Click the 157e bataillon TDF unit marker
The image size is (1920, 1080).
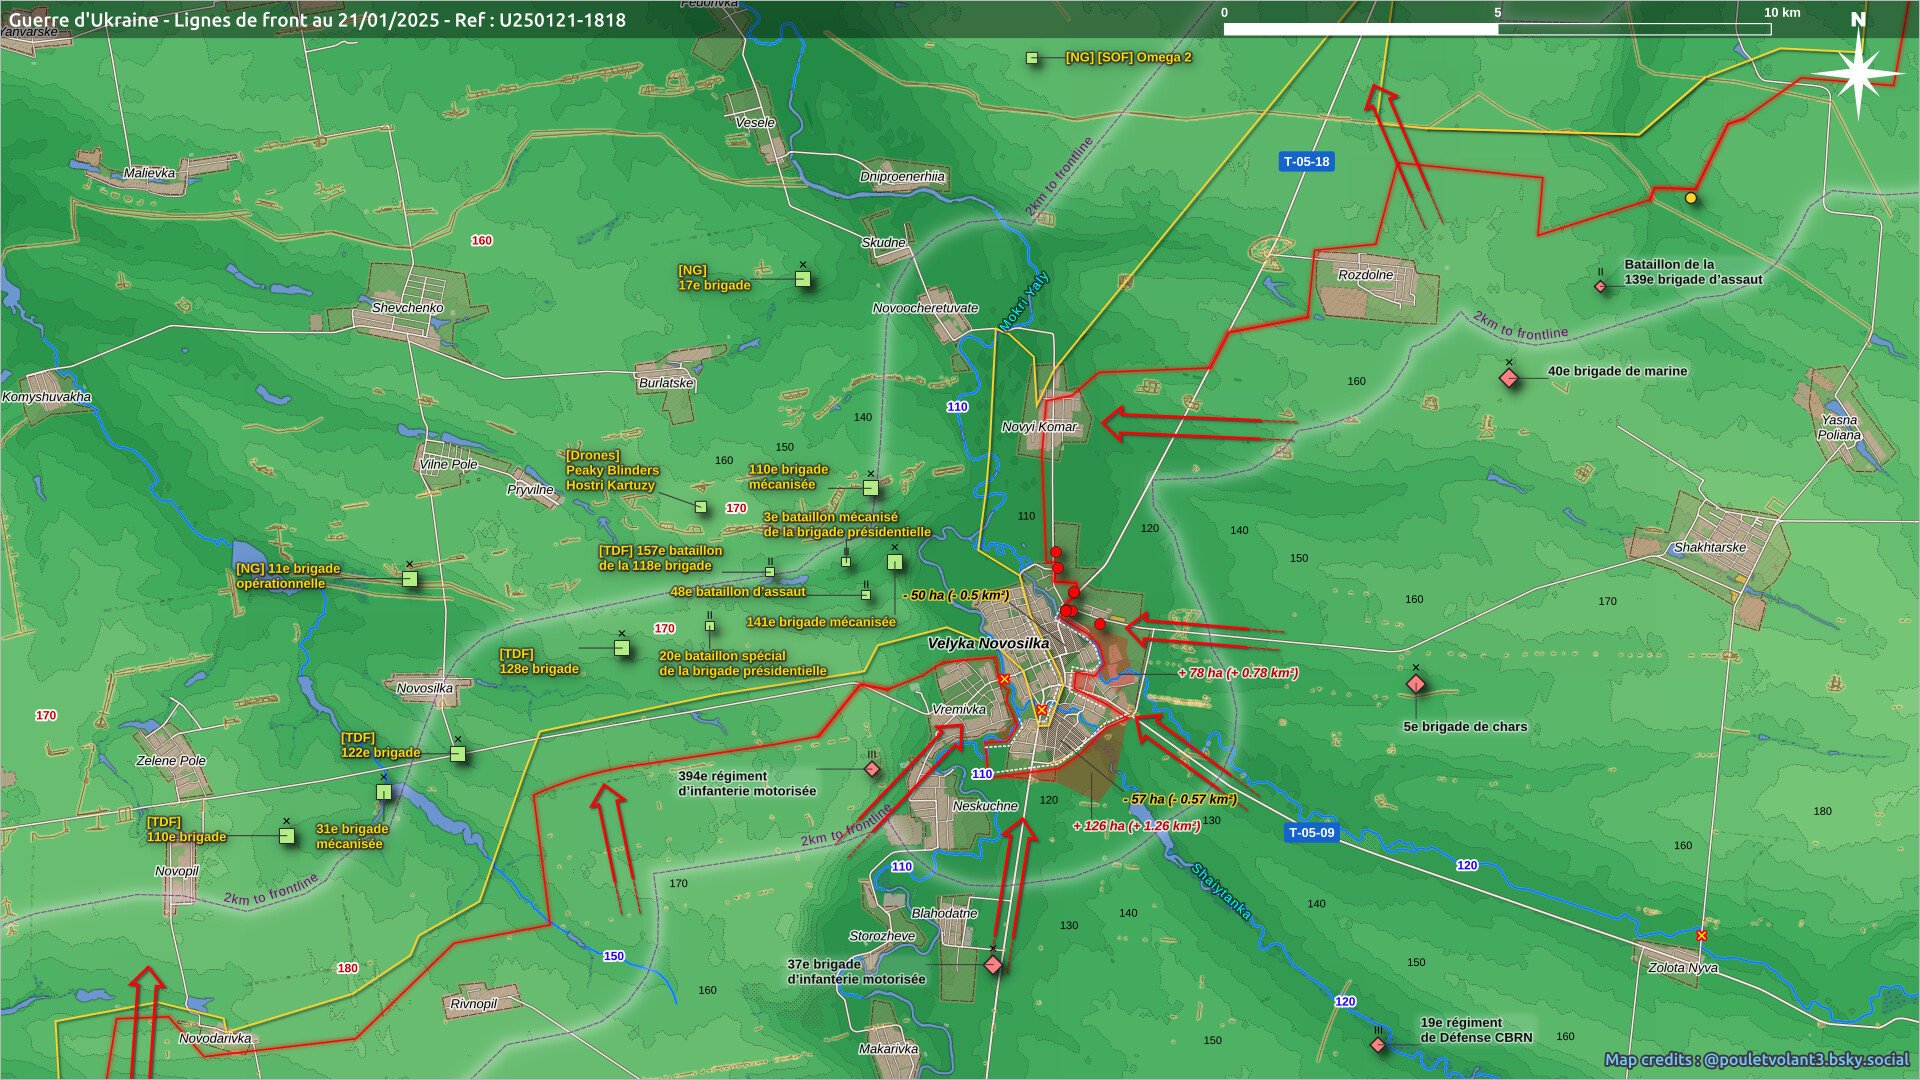(x=770, y=572)
